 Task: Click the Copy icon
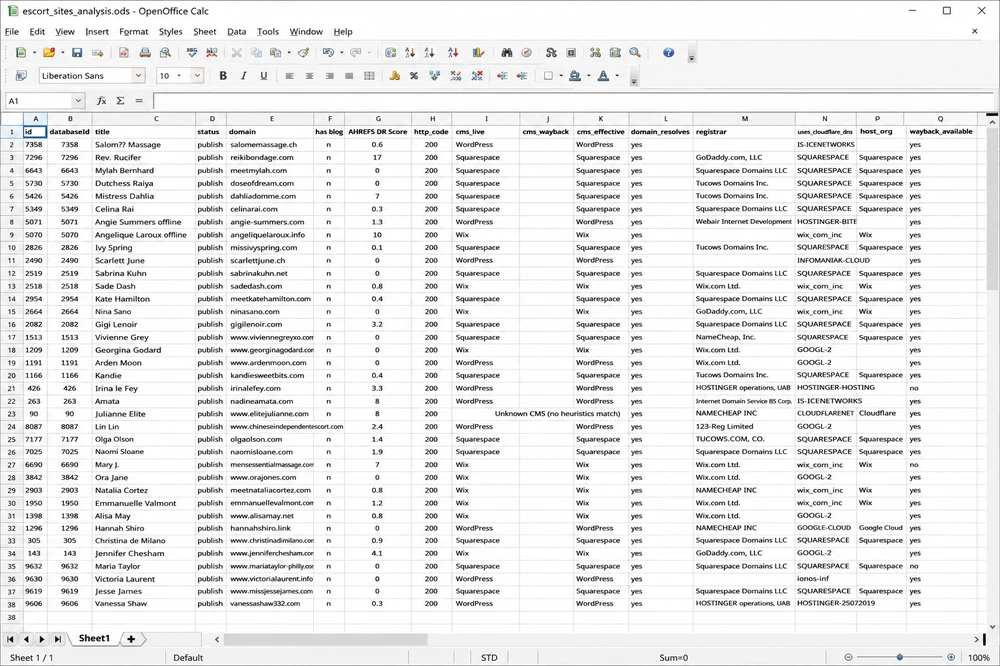(x=256, y=53)
